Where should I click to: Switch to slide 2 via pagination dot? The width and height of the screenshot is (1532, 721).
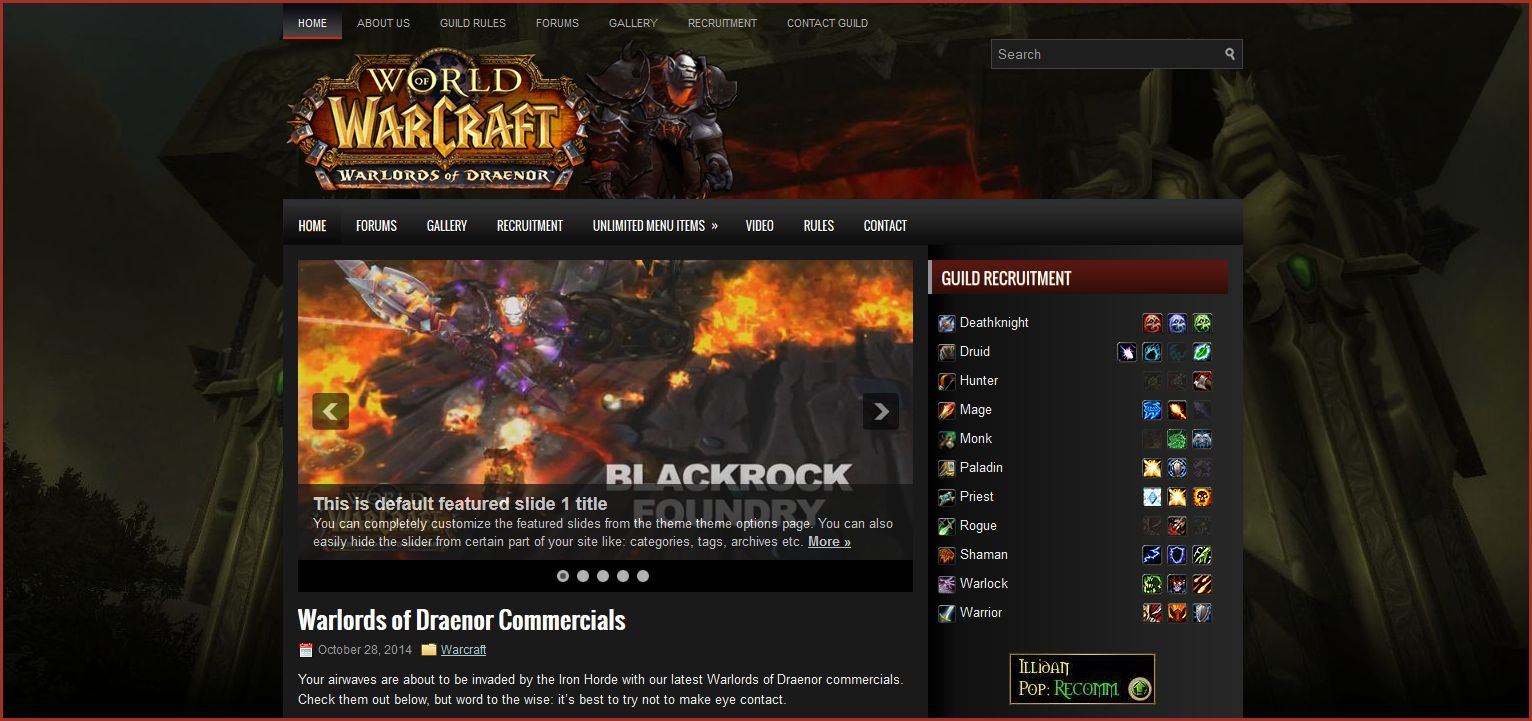point(583,576)
